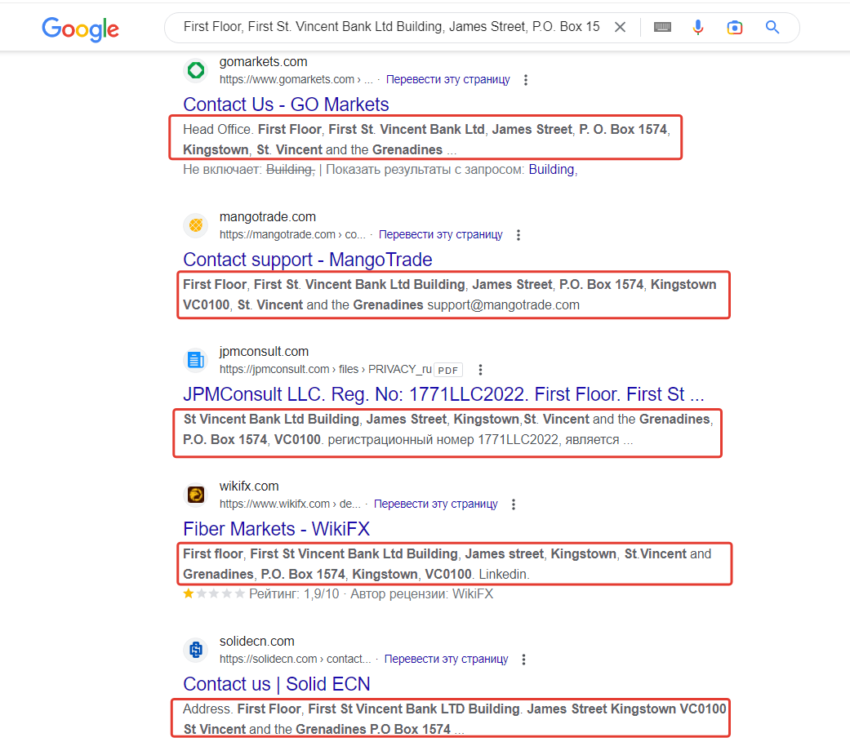Click inside the Google search field

(390, 27)
